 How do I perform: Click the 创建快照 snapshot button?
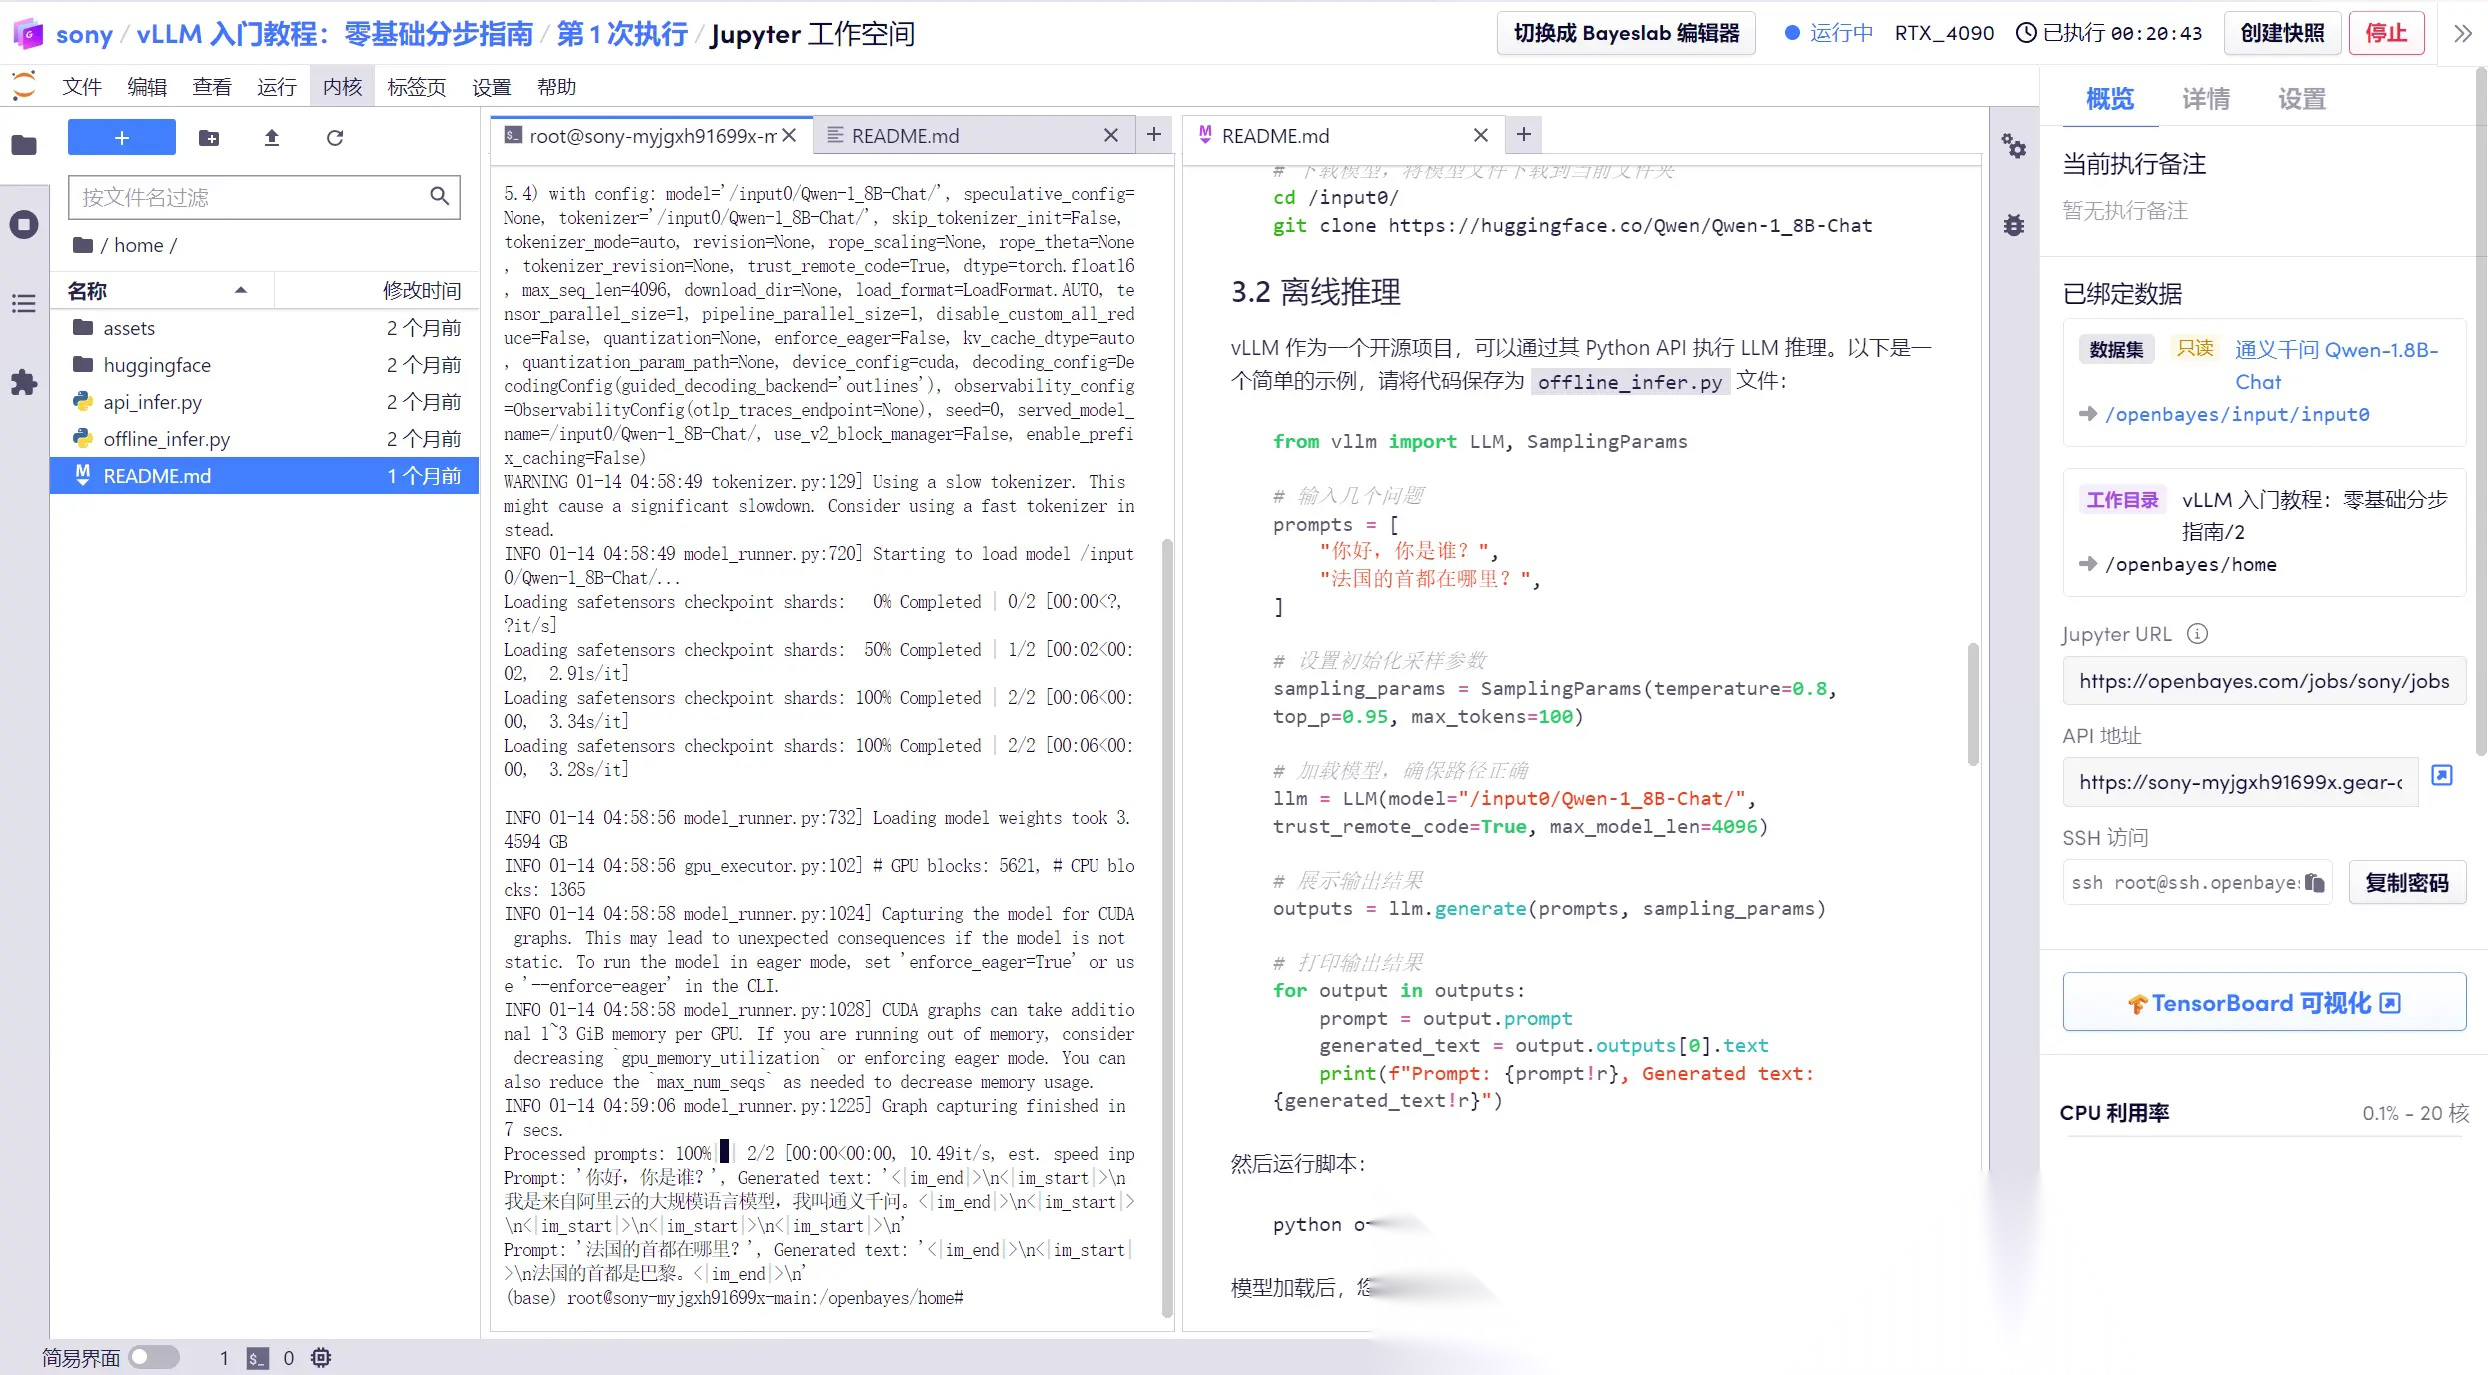(x=2282, y=33)
